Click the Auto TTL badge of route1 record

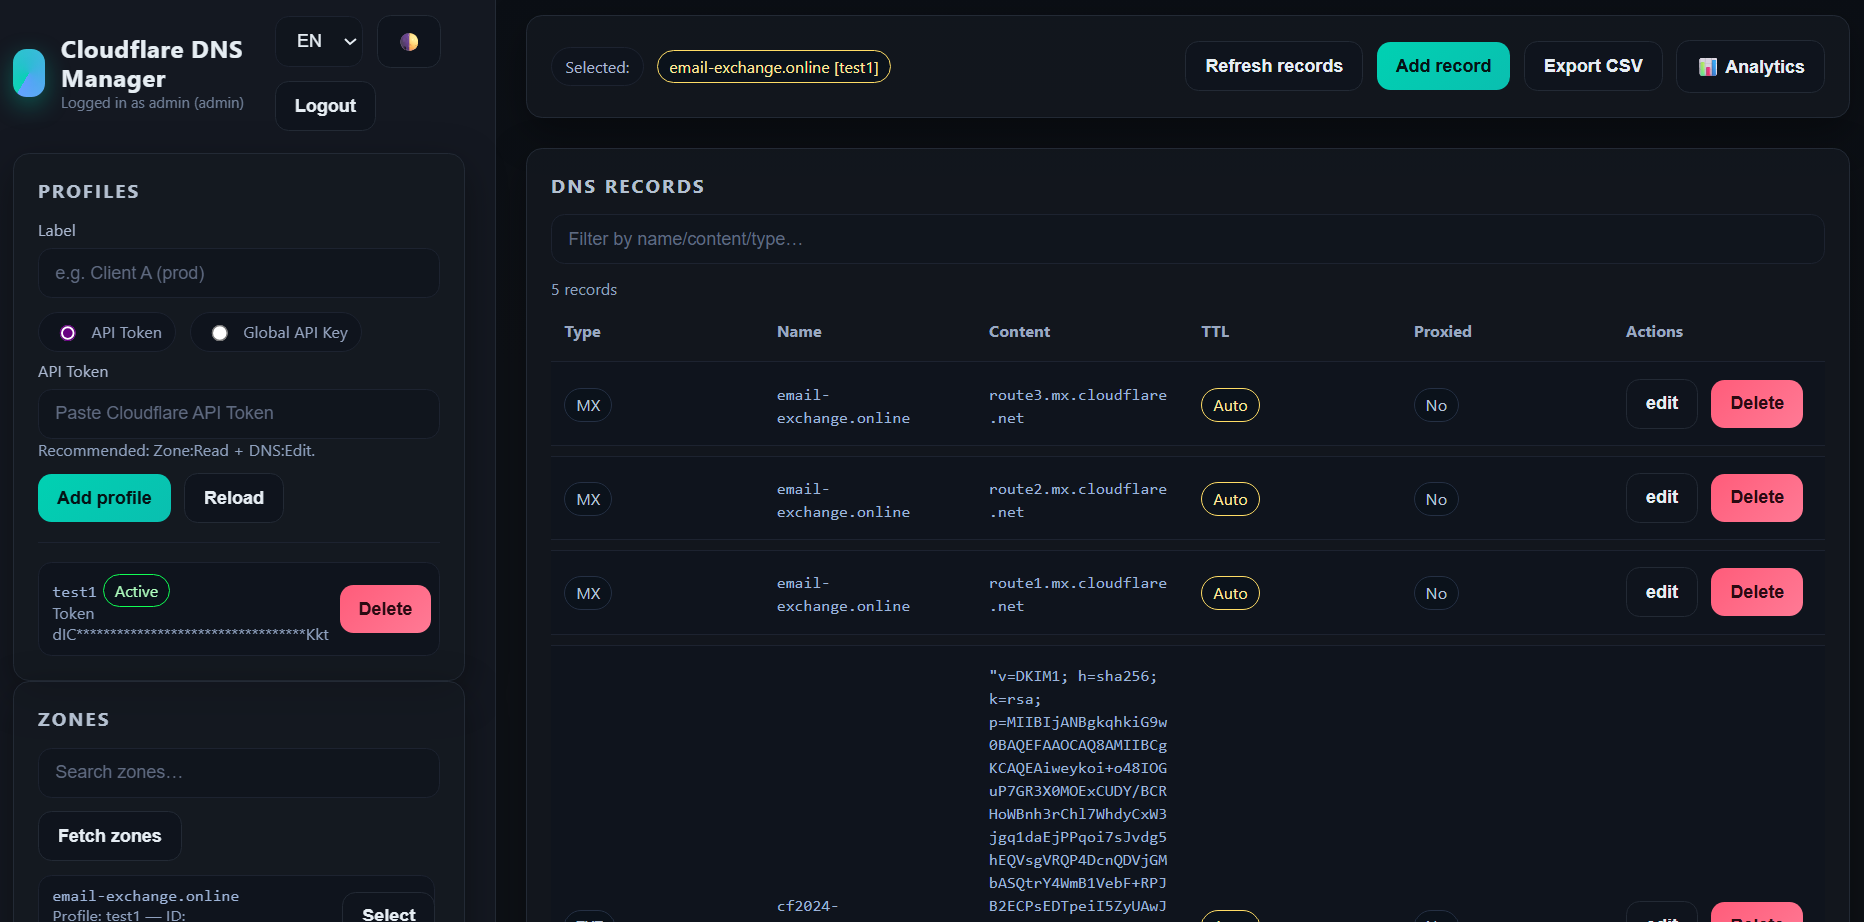(1230, 593)
